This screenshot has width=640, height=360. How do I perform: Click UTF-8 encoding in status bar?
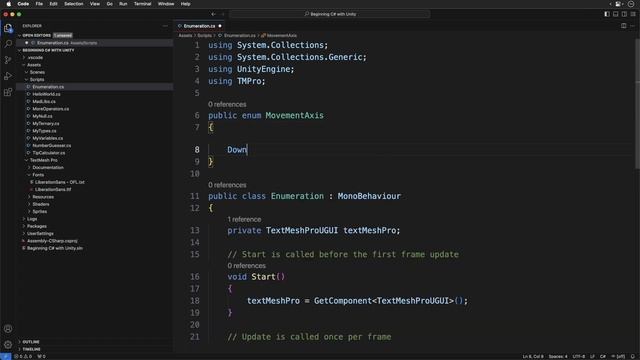(x=578, y=356)
